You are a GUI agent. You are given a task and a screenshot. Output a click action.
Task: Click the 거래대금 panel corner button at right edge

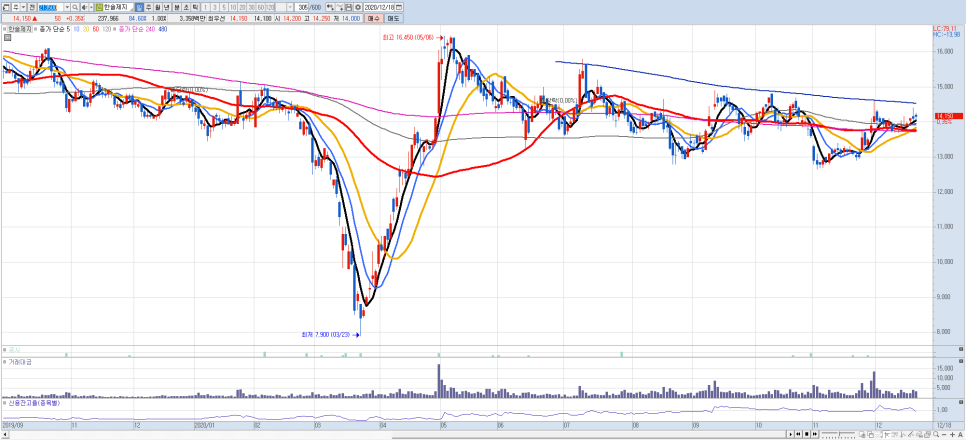[962, 361]
